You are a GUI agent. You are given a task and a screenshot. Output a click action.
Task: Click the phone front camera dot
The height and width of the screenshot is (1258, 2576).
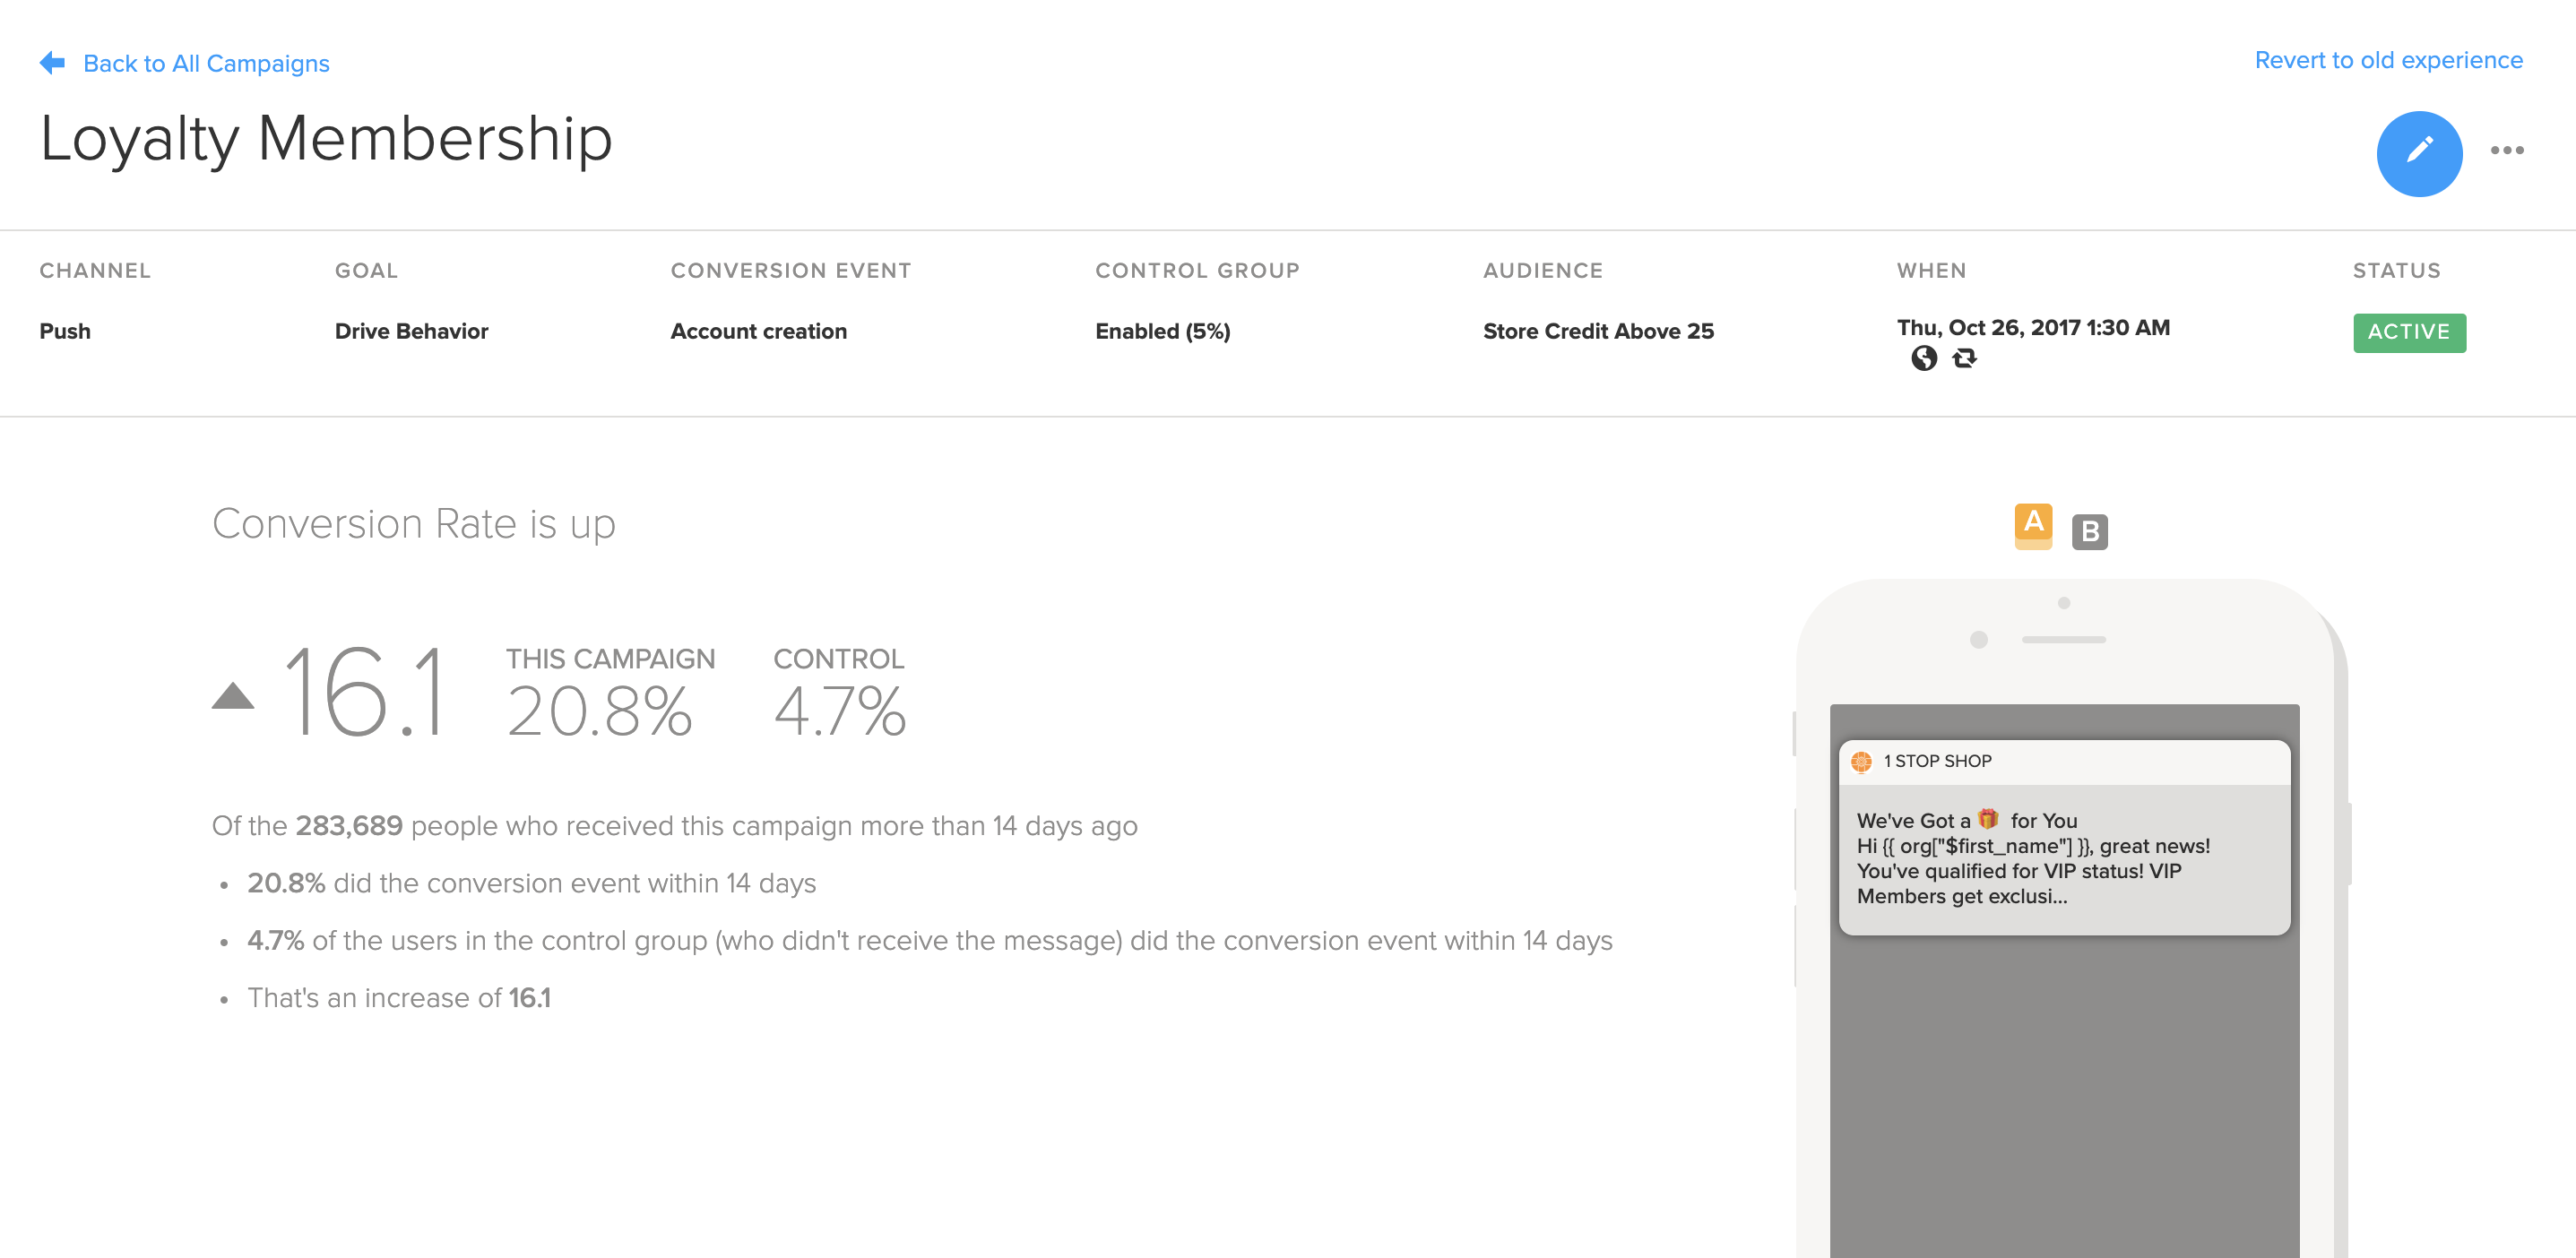pos(1977,640)
